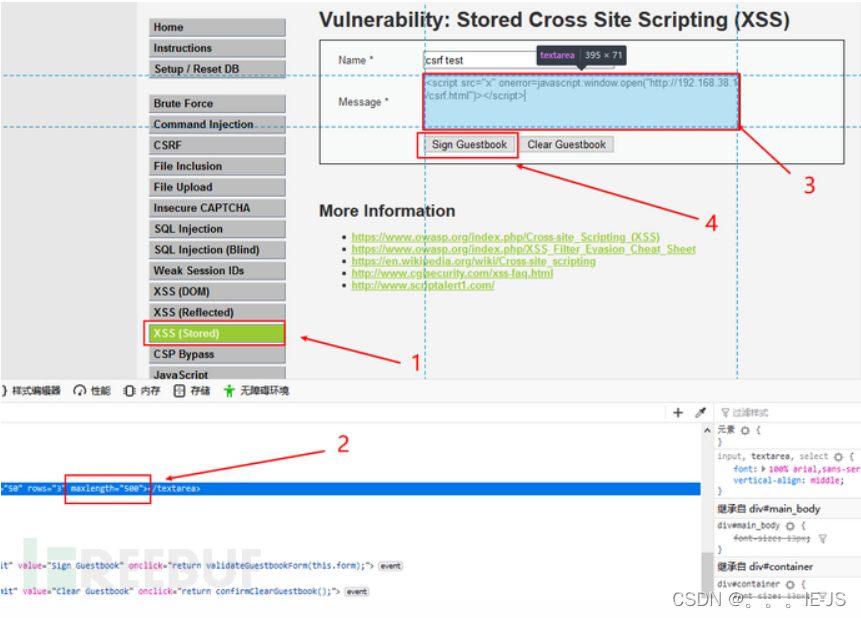Open the Wikipedia Cross-site scripting link
This screenshot has height=618, width=861.
(473, 261)
